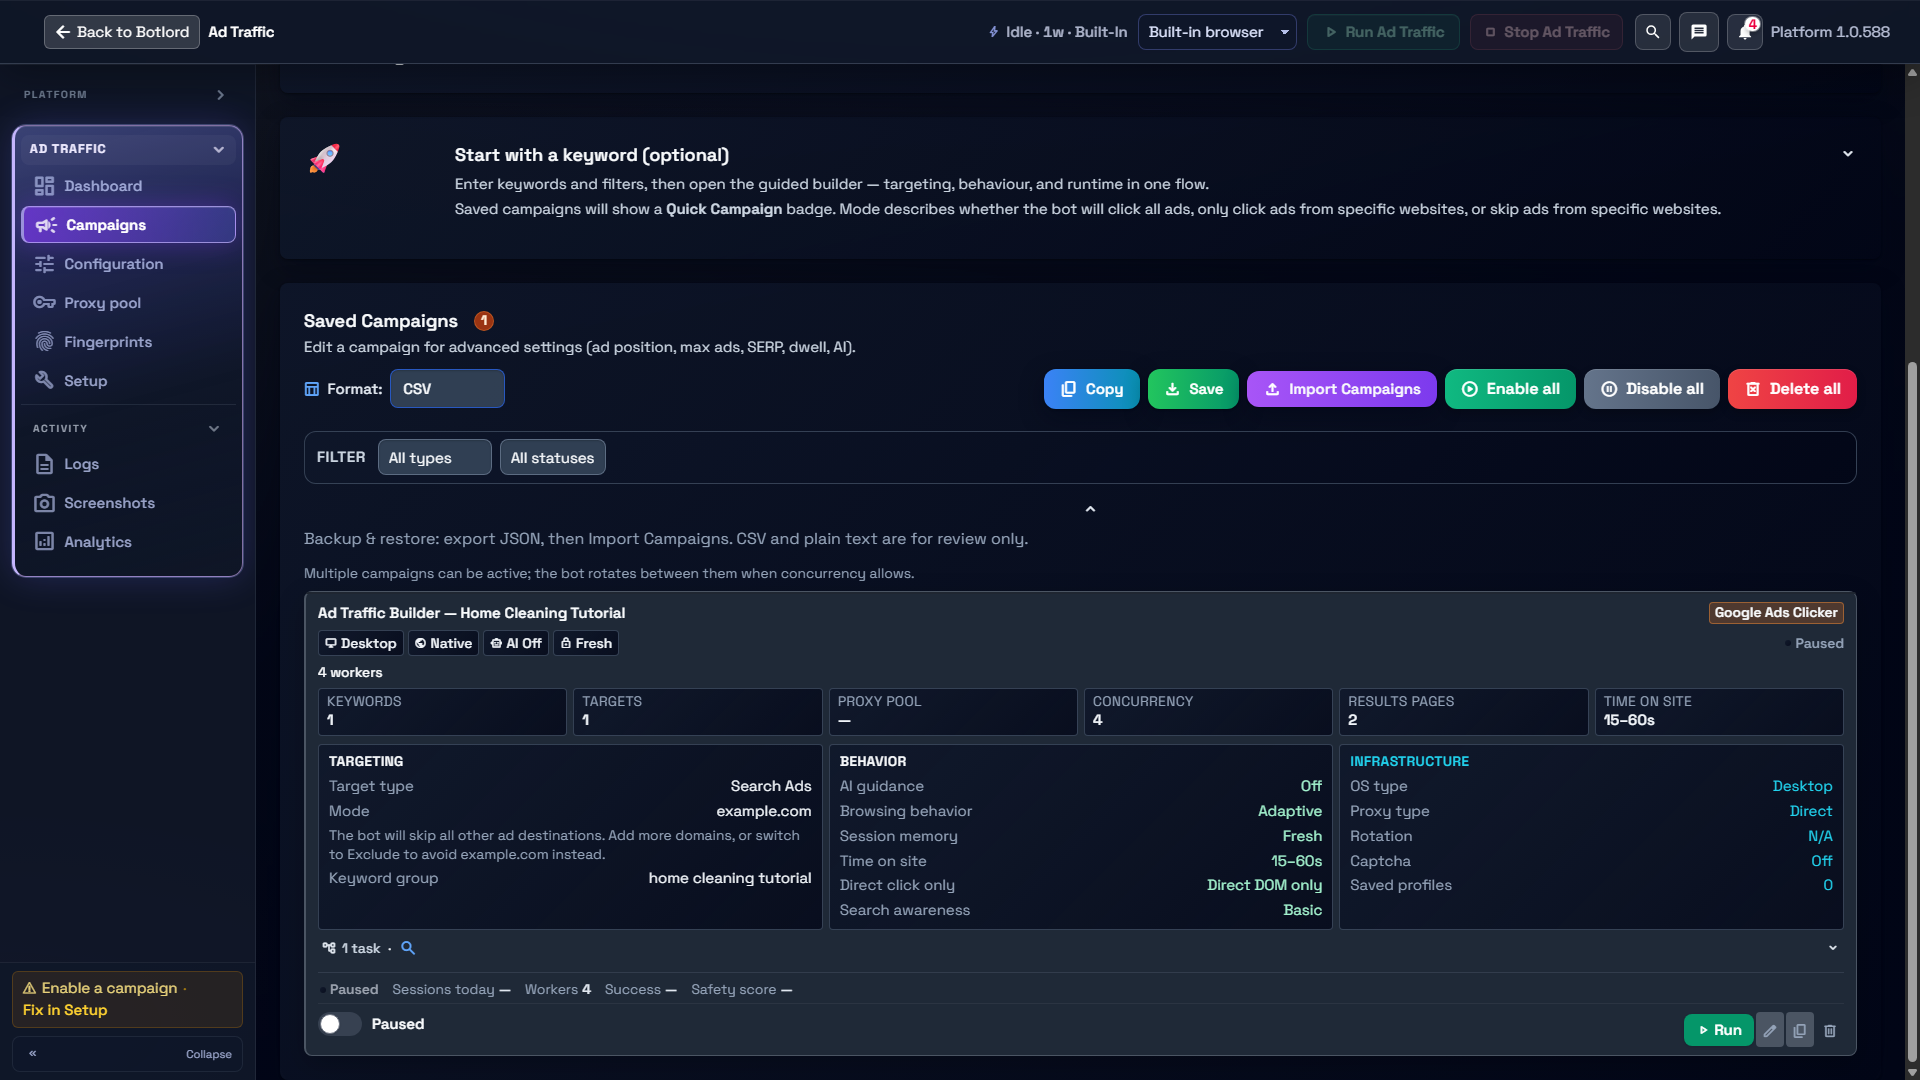Viewport: 1920px width, 1080px height.
Task: Click the Format table icon
Action: (312, 389)
